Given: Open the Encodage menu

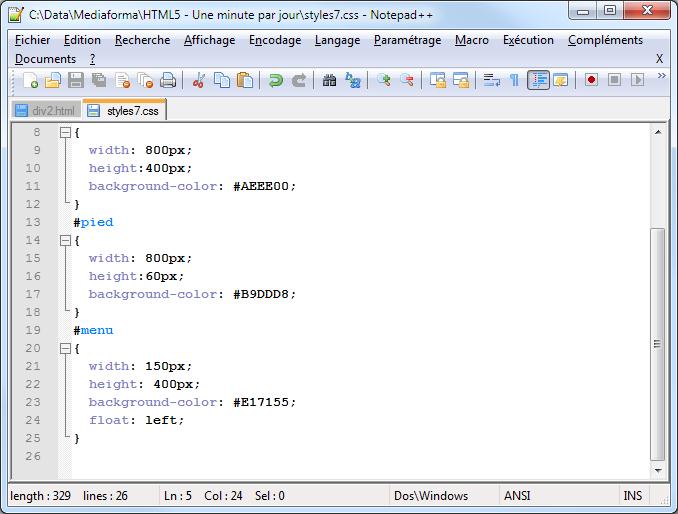Looking at the screenshot, I should pyautogui.click(x=274, y=40).
